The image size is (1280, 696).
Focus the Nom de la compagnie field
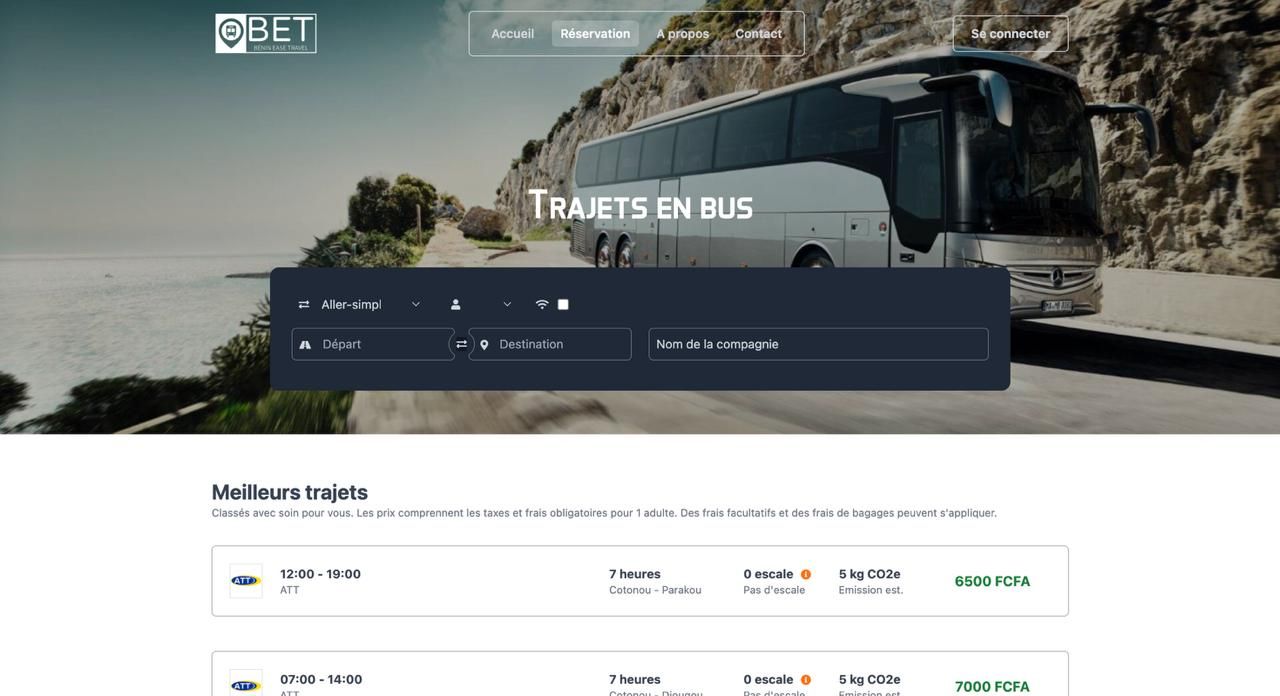tap(818, 344)
